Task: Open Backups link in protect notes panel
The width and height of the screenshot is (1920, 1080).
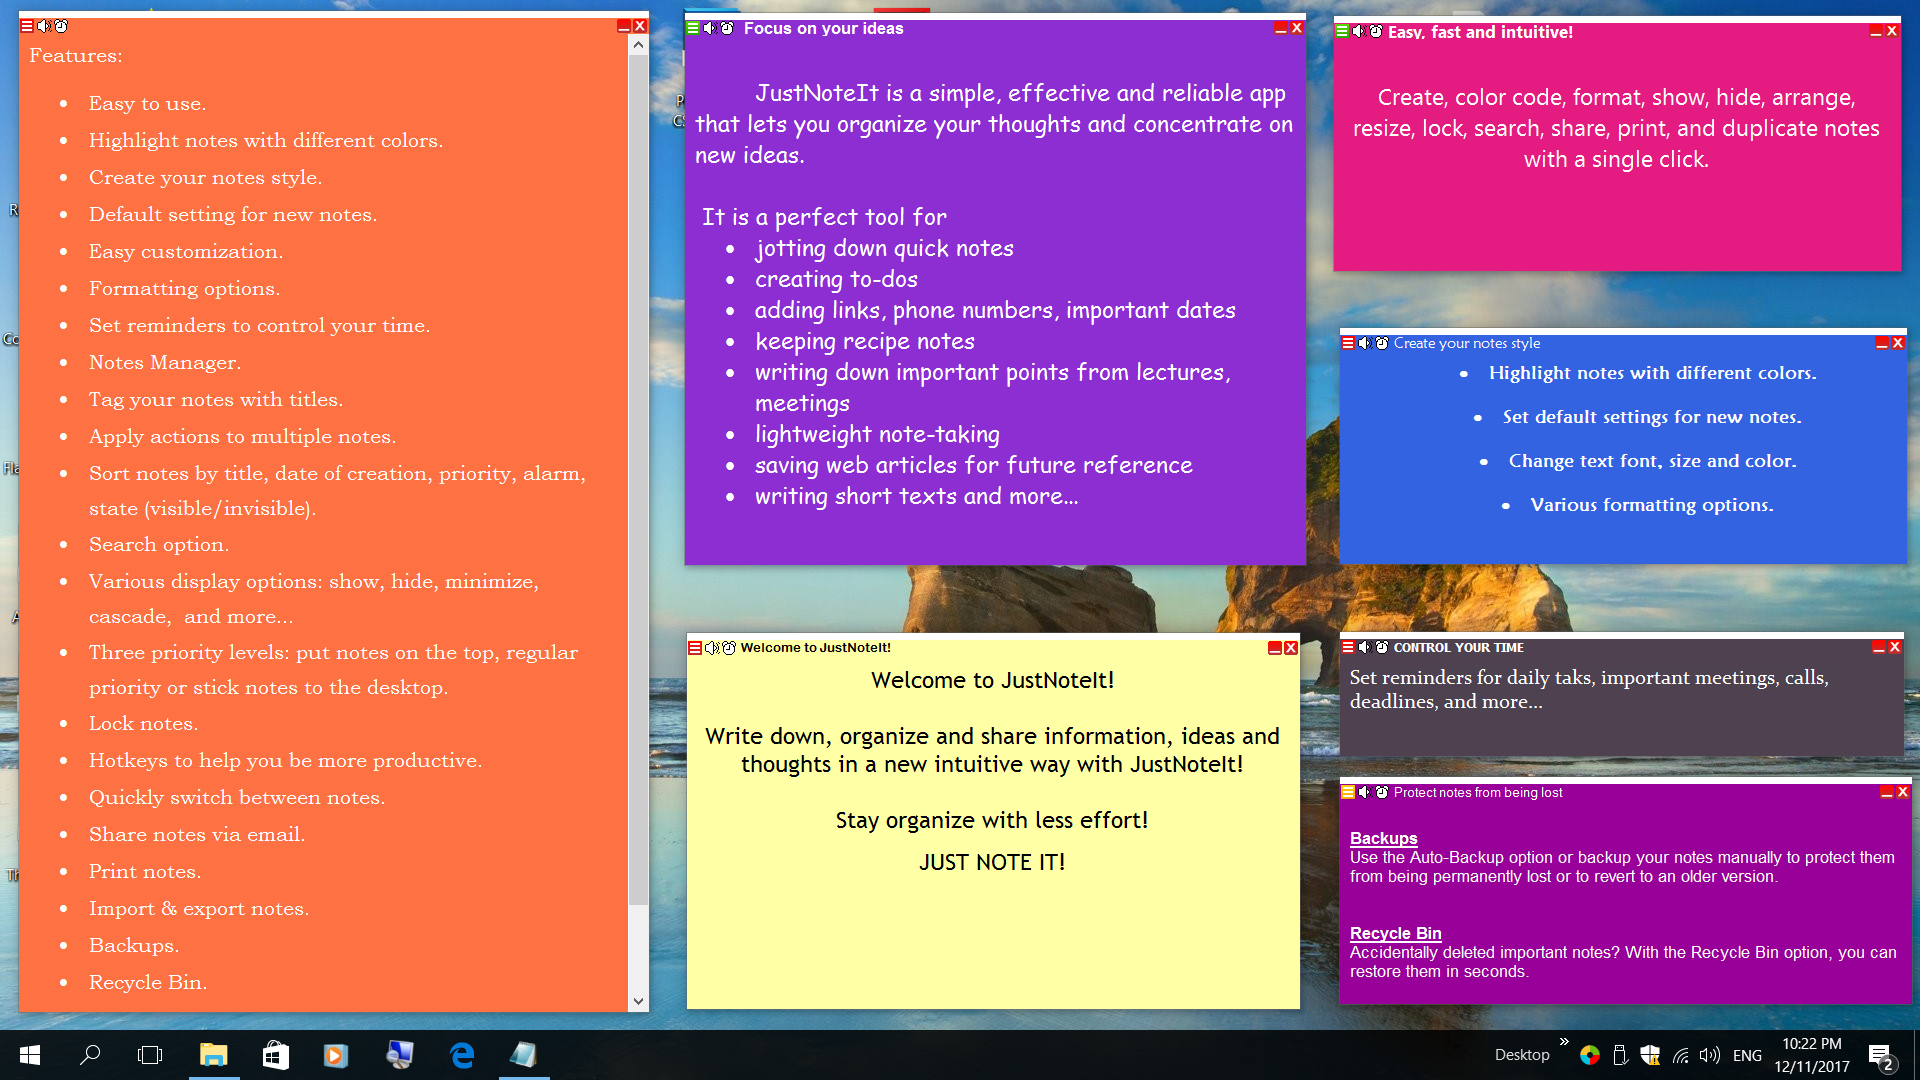Action: [1382, 837]
